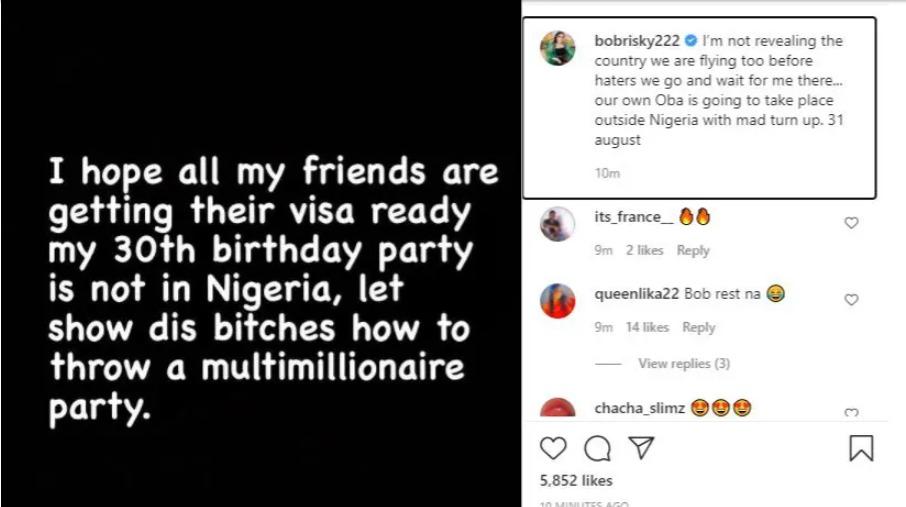
Task: Expand View replies (3)
Action: tap(683, 363)
